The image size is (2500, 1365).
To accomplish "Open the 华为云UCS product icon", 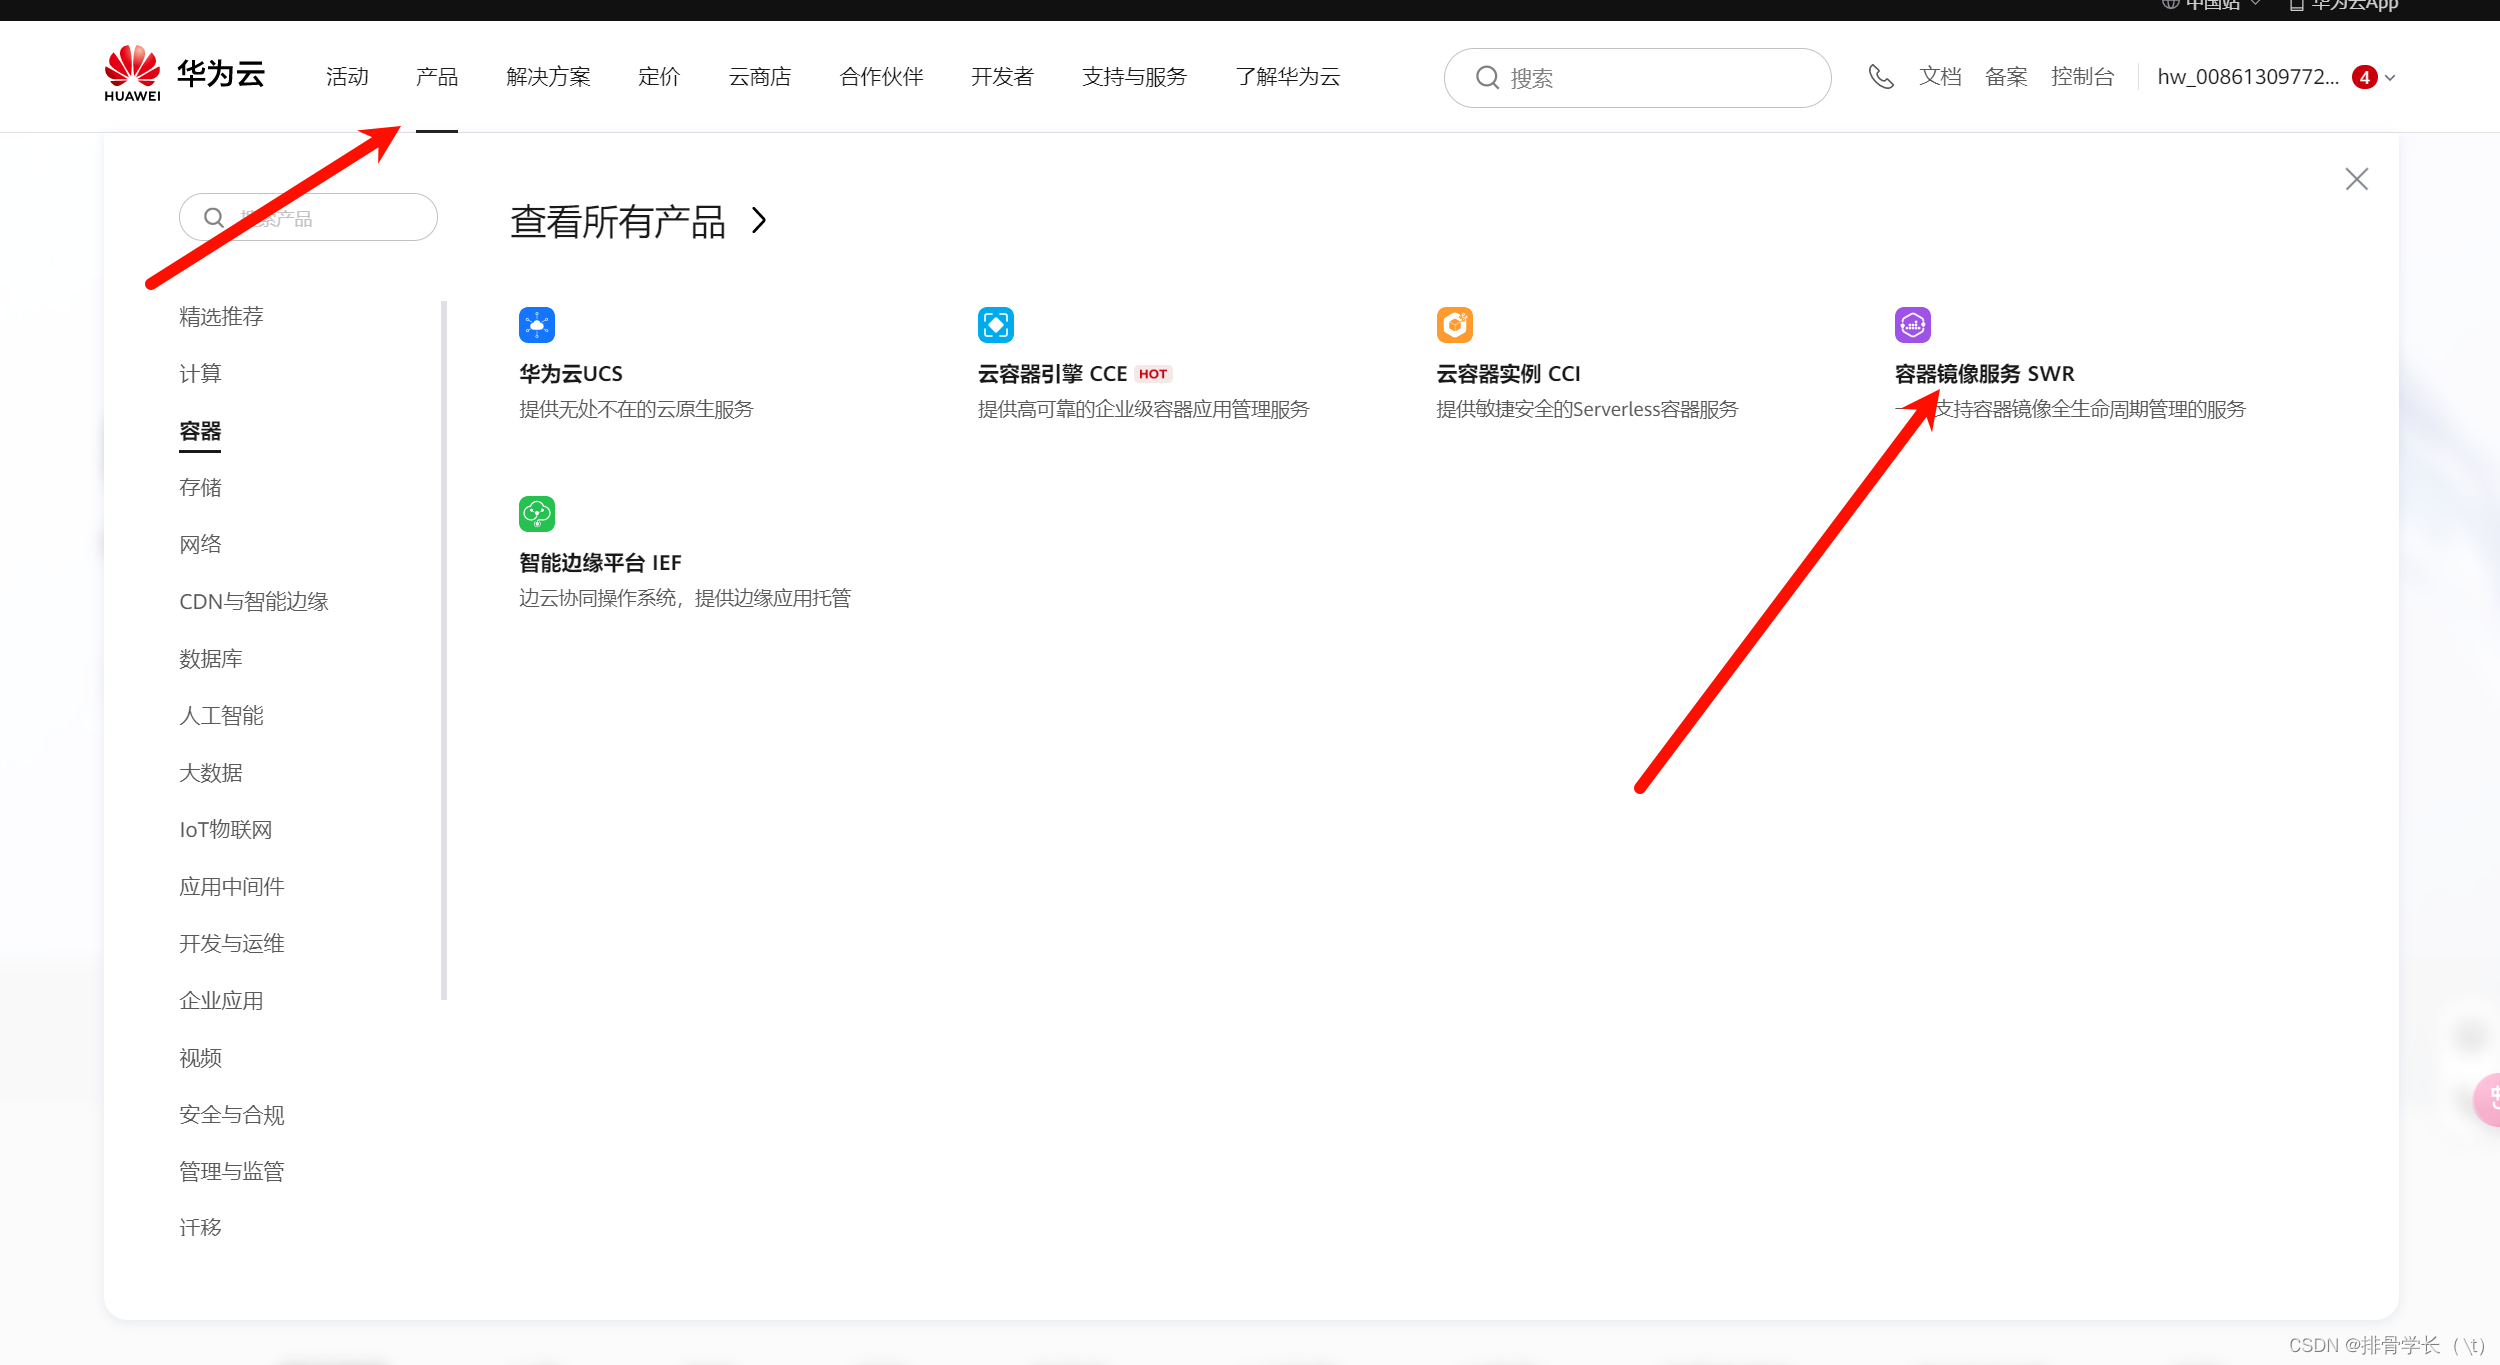I will tap(537, 325).
